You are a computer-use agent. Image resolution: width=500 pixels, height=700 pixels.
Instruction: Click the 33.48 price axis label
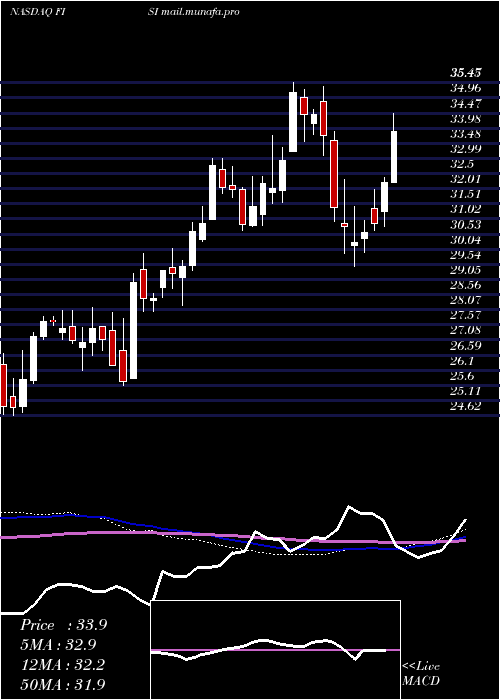(x=467, y=134)
